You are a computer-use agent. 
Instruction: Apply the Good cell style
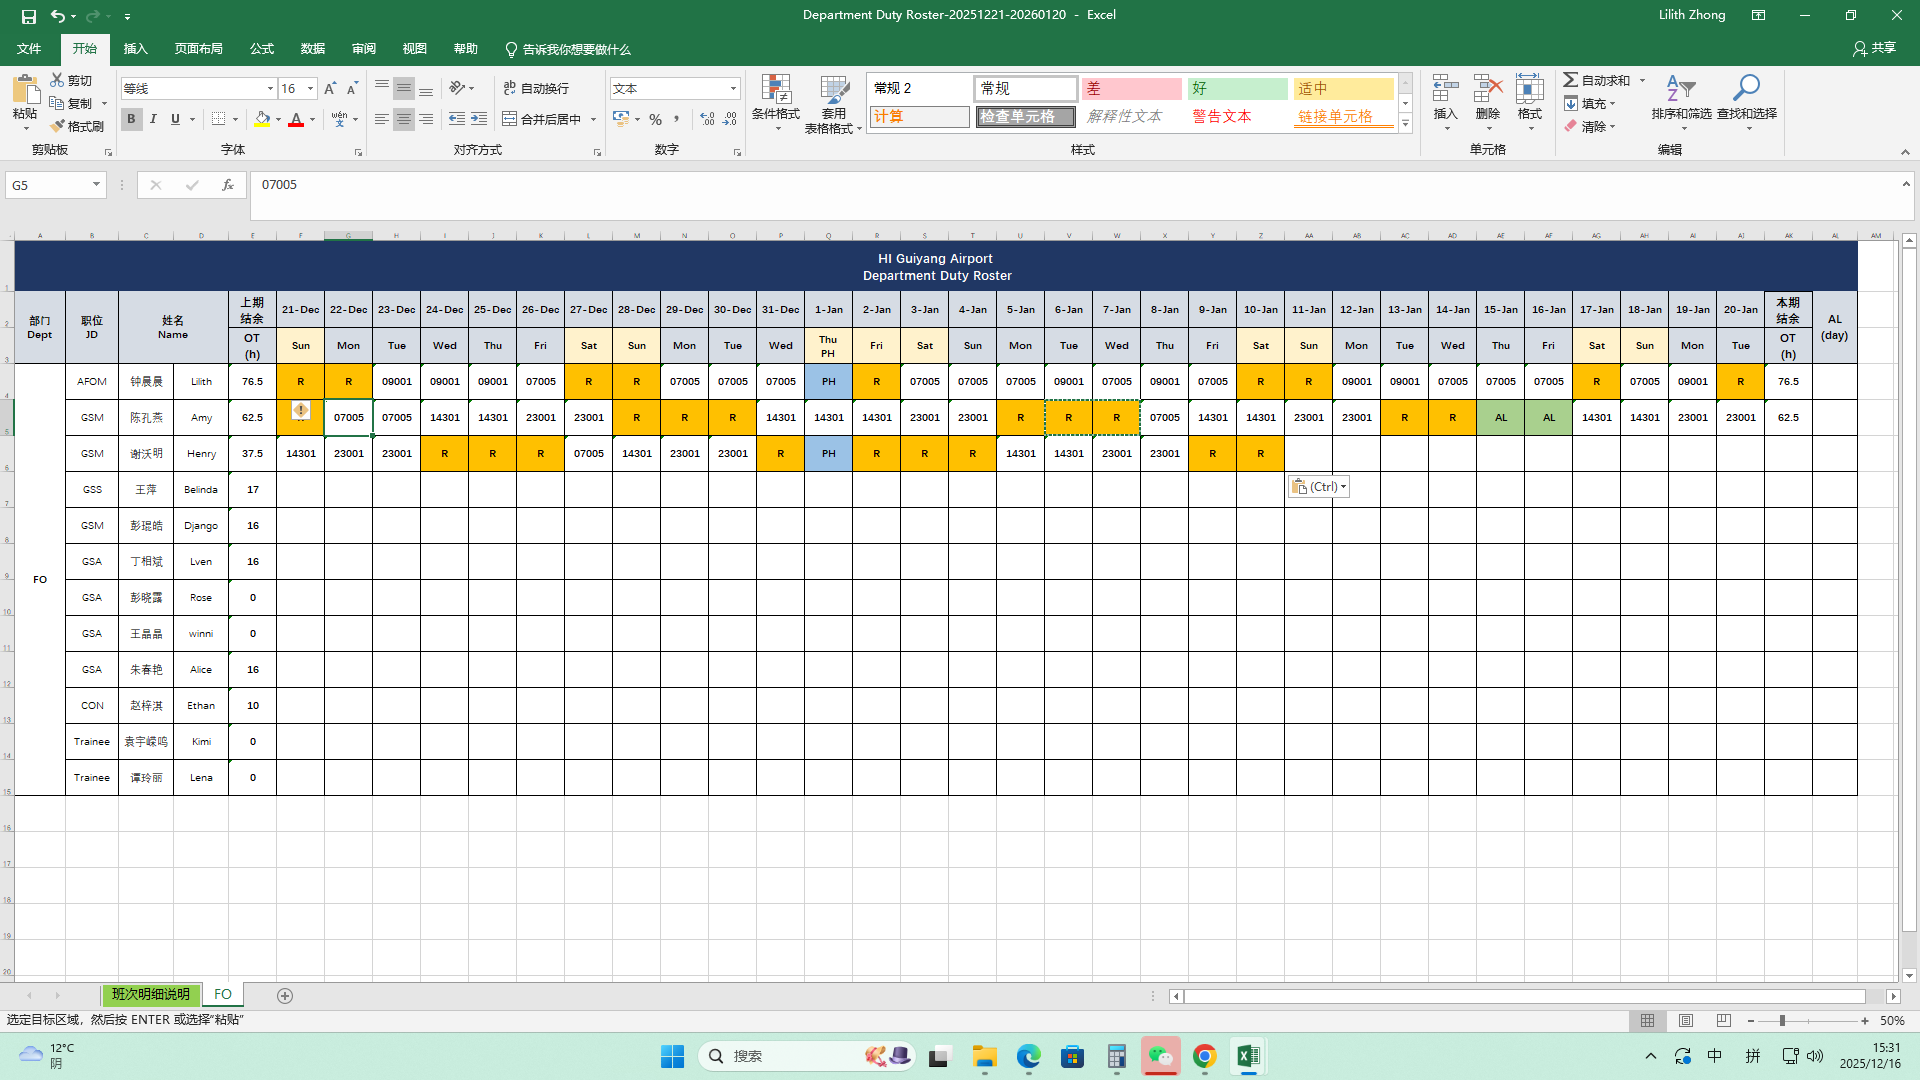coord(1237,89)
